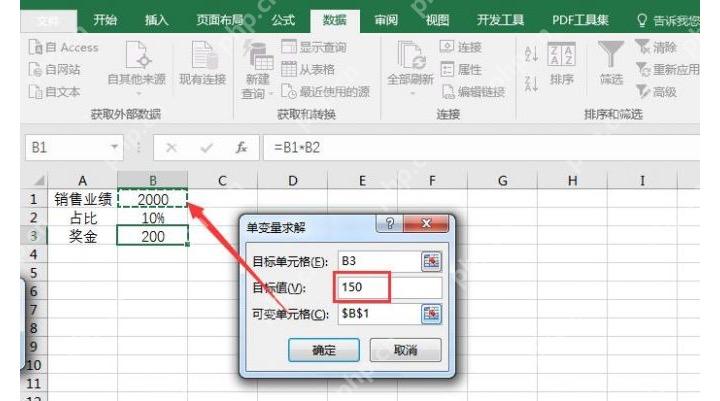This screenshot has width=720, height=401.
Task: Select column G header
Action: 502,181
